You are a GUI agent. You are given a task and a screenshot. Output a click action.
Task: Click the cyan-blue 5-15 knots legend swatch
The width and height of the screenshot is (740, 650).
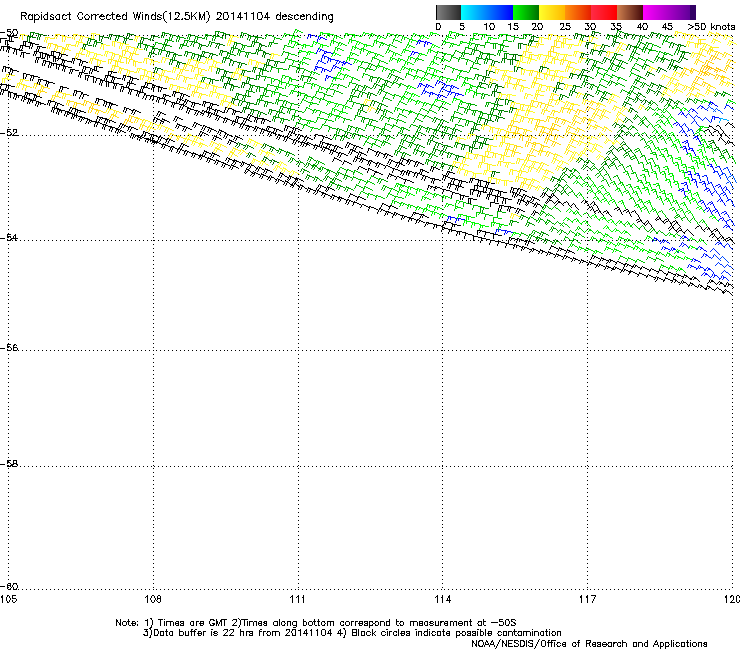(487, 12)
